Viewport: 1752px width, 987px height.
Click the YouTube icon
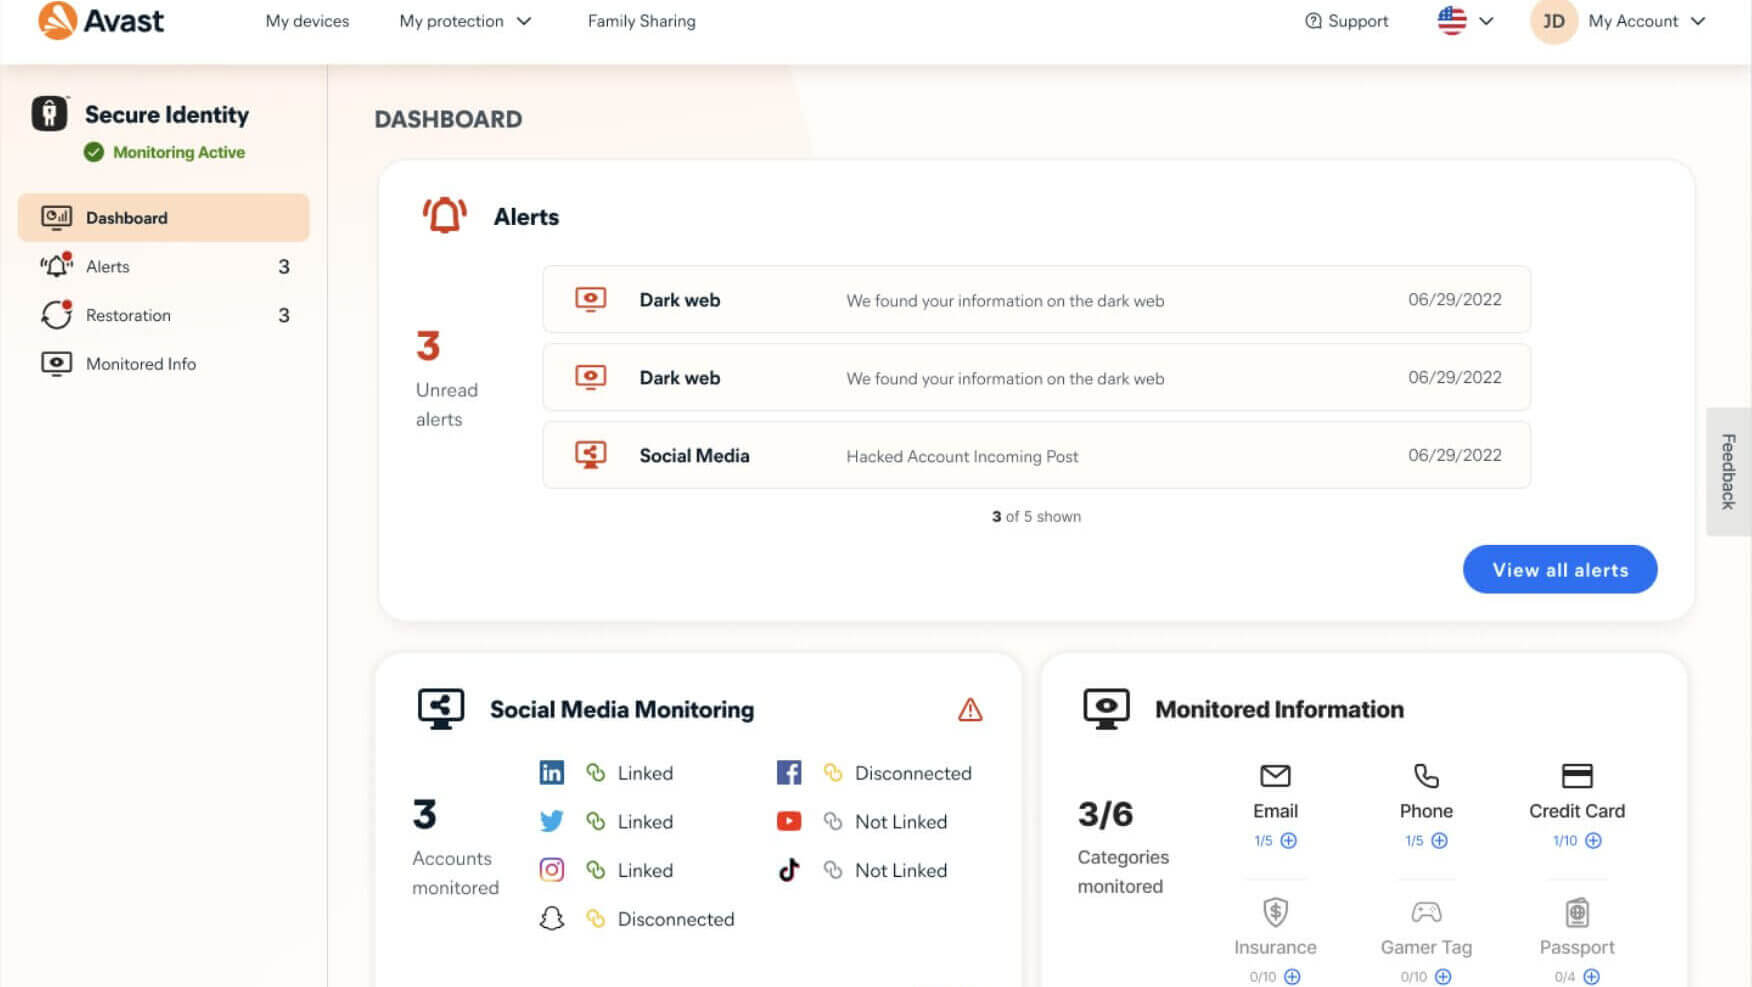point(789,821)
